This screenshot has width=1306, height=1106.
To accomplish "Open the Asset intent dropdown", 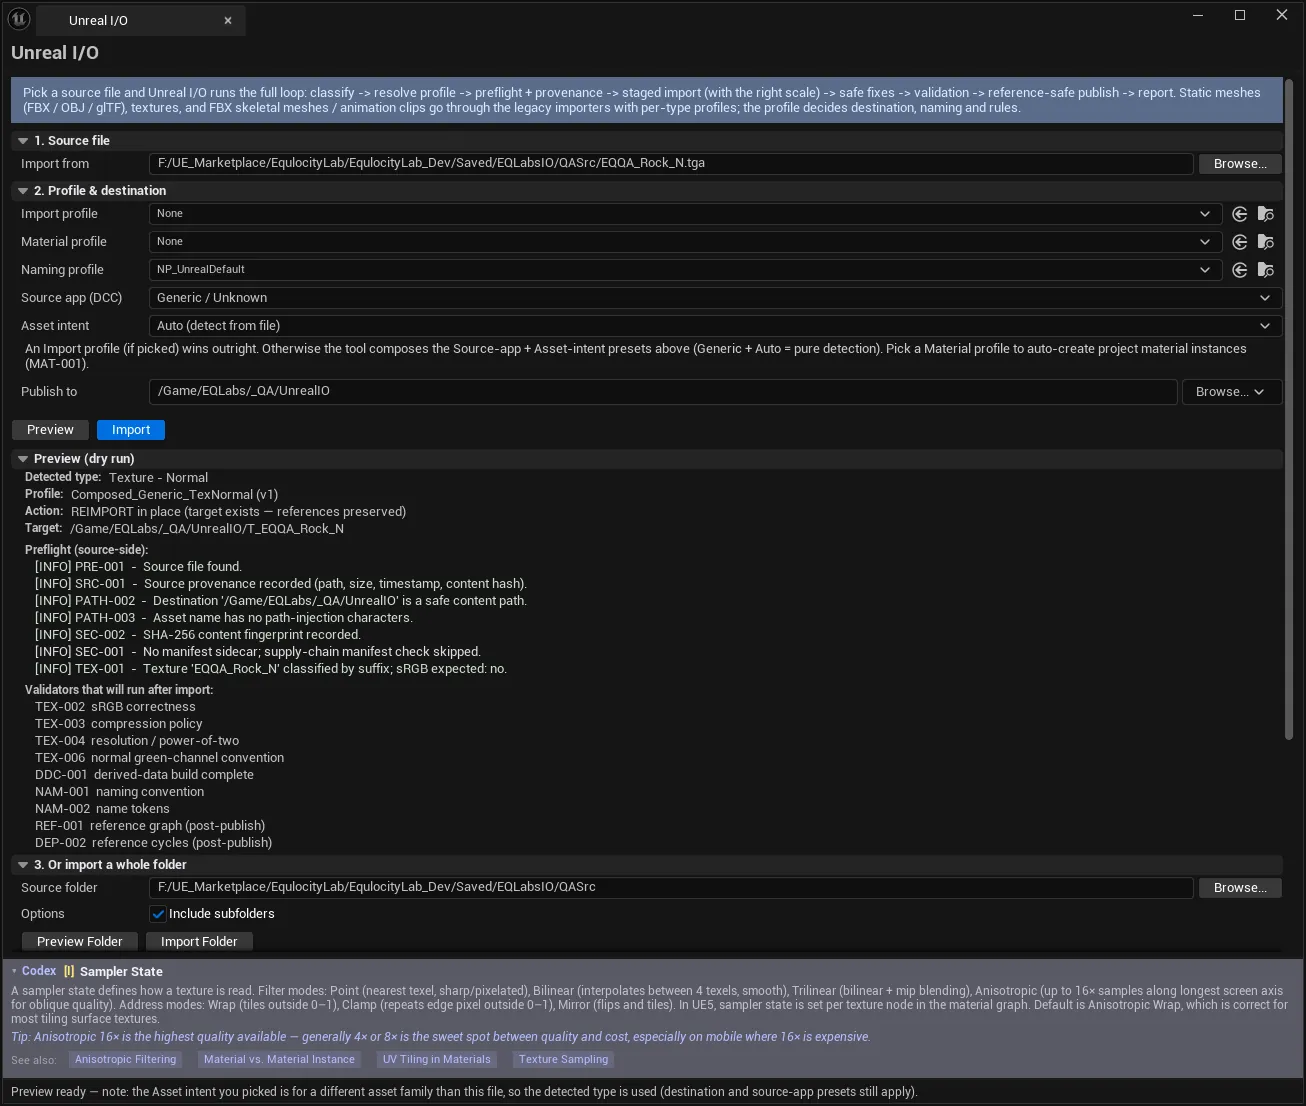I will coord(715,326).
